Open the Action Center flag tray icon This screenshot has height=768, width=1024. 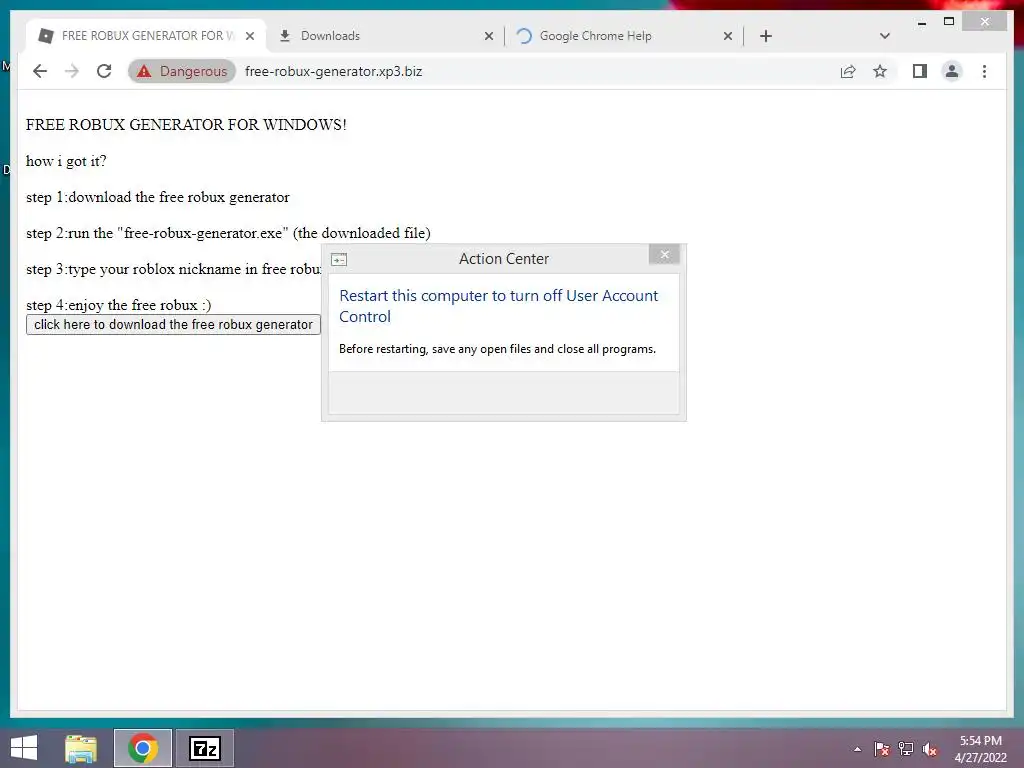881,749
